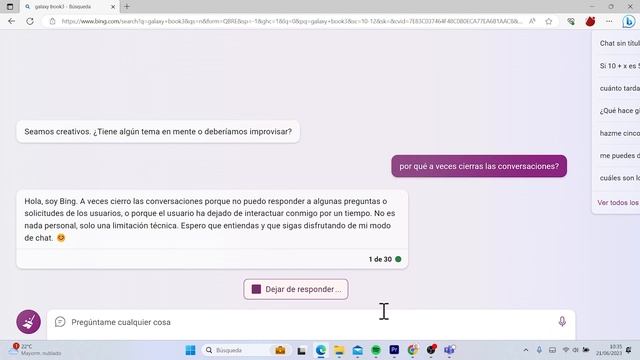Refresh the current page

pos(30,21)
